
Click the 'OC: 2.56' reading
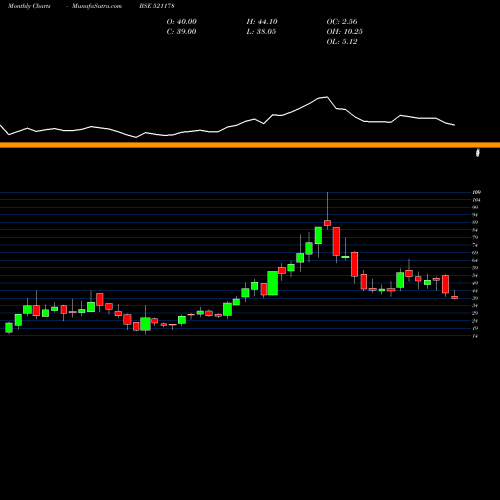tap(342, 22)
